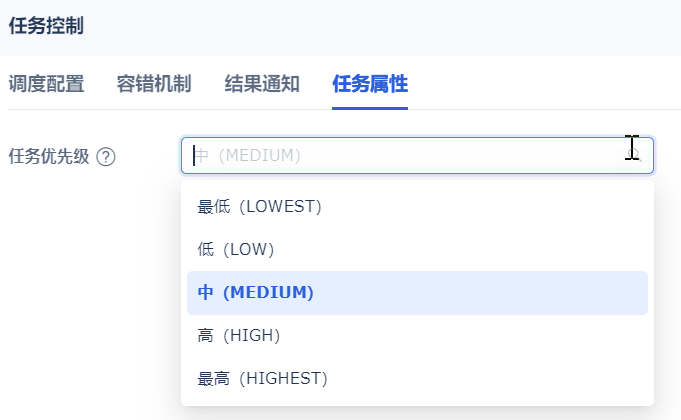
Task: Go to the 结果通知 tab
Action: point(262,84)
